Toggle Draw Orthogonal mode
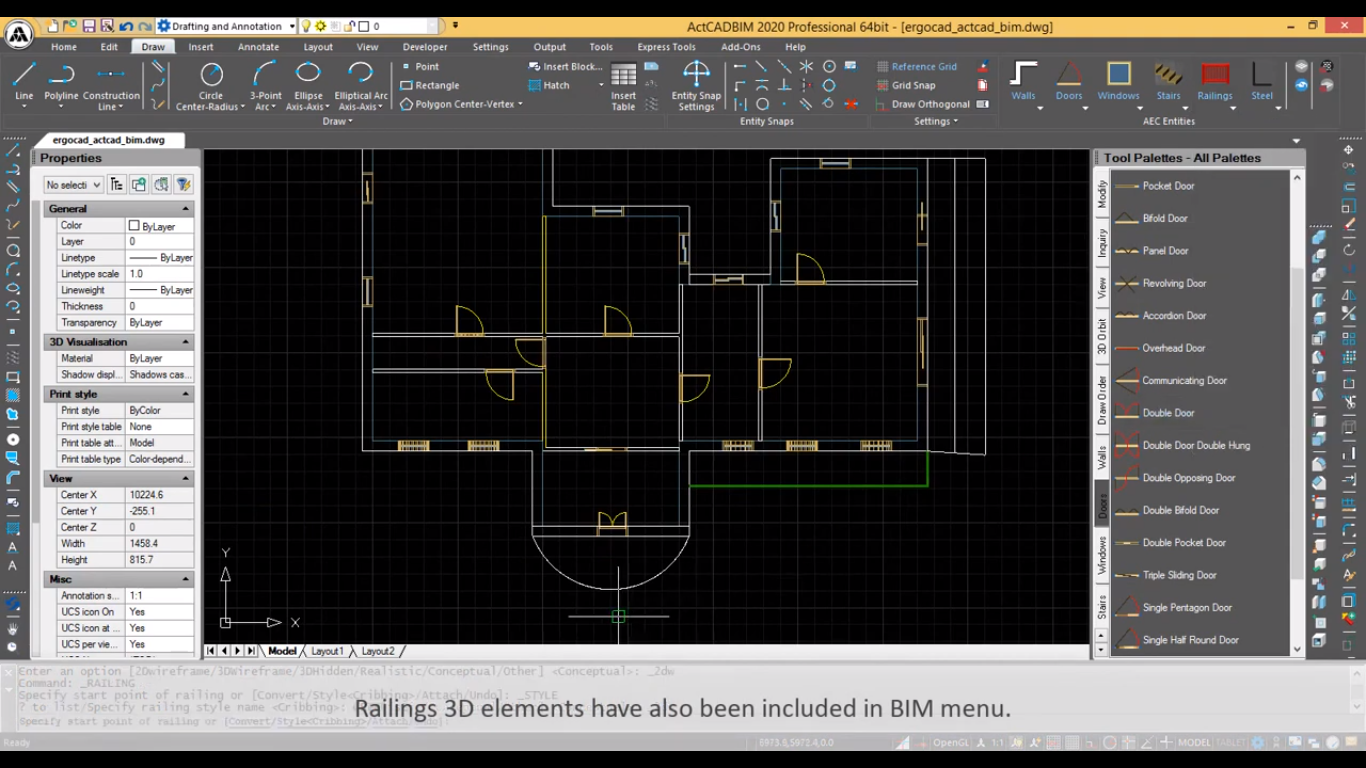Image resolution: width=1366 pixels, height=768 pixels. [923, 104]
